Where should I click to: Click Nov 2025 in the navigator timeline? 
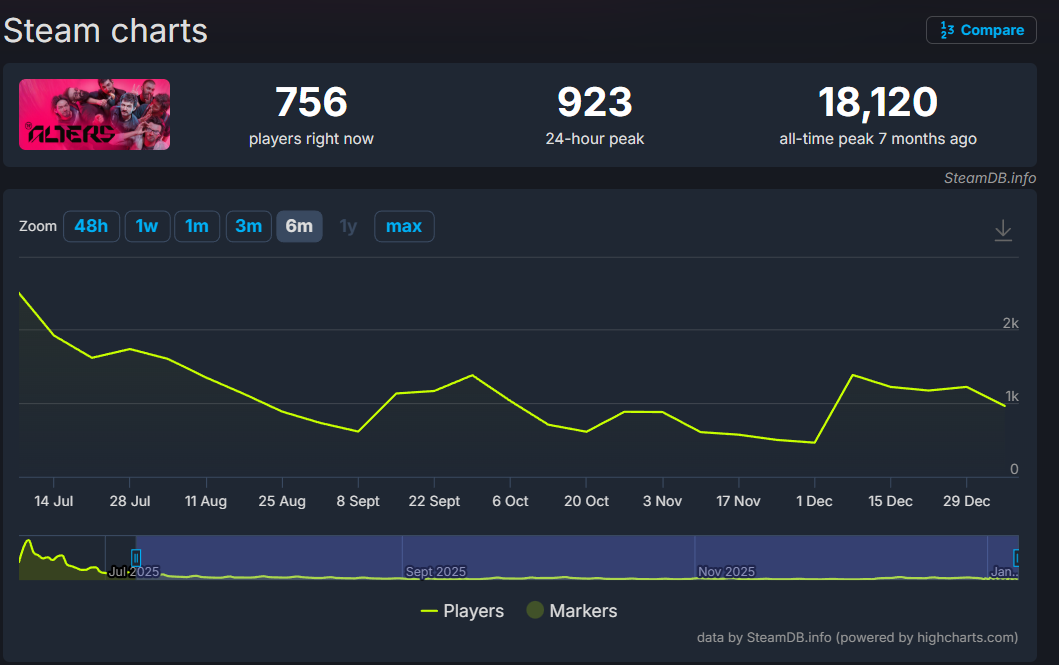pyautogui.click(x=726, y=572)
